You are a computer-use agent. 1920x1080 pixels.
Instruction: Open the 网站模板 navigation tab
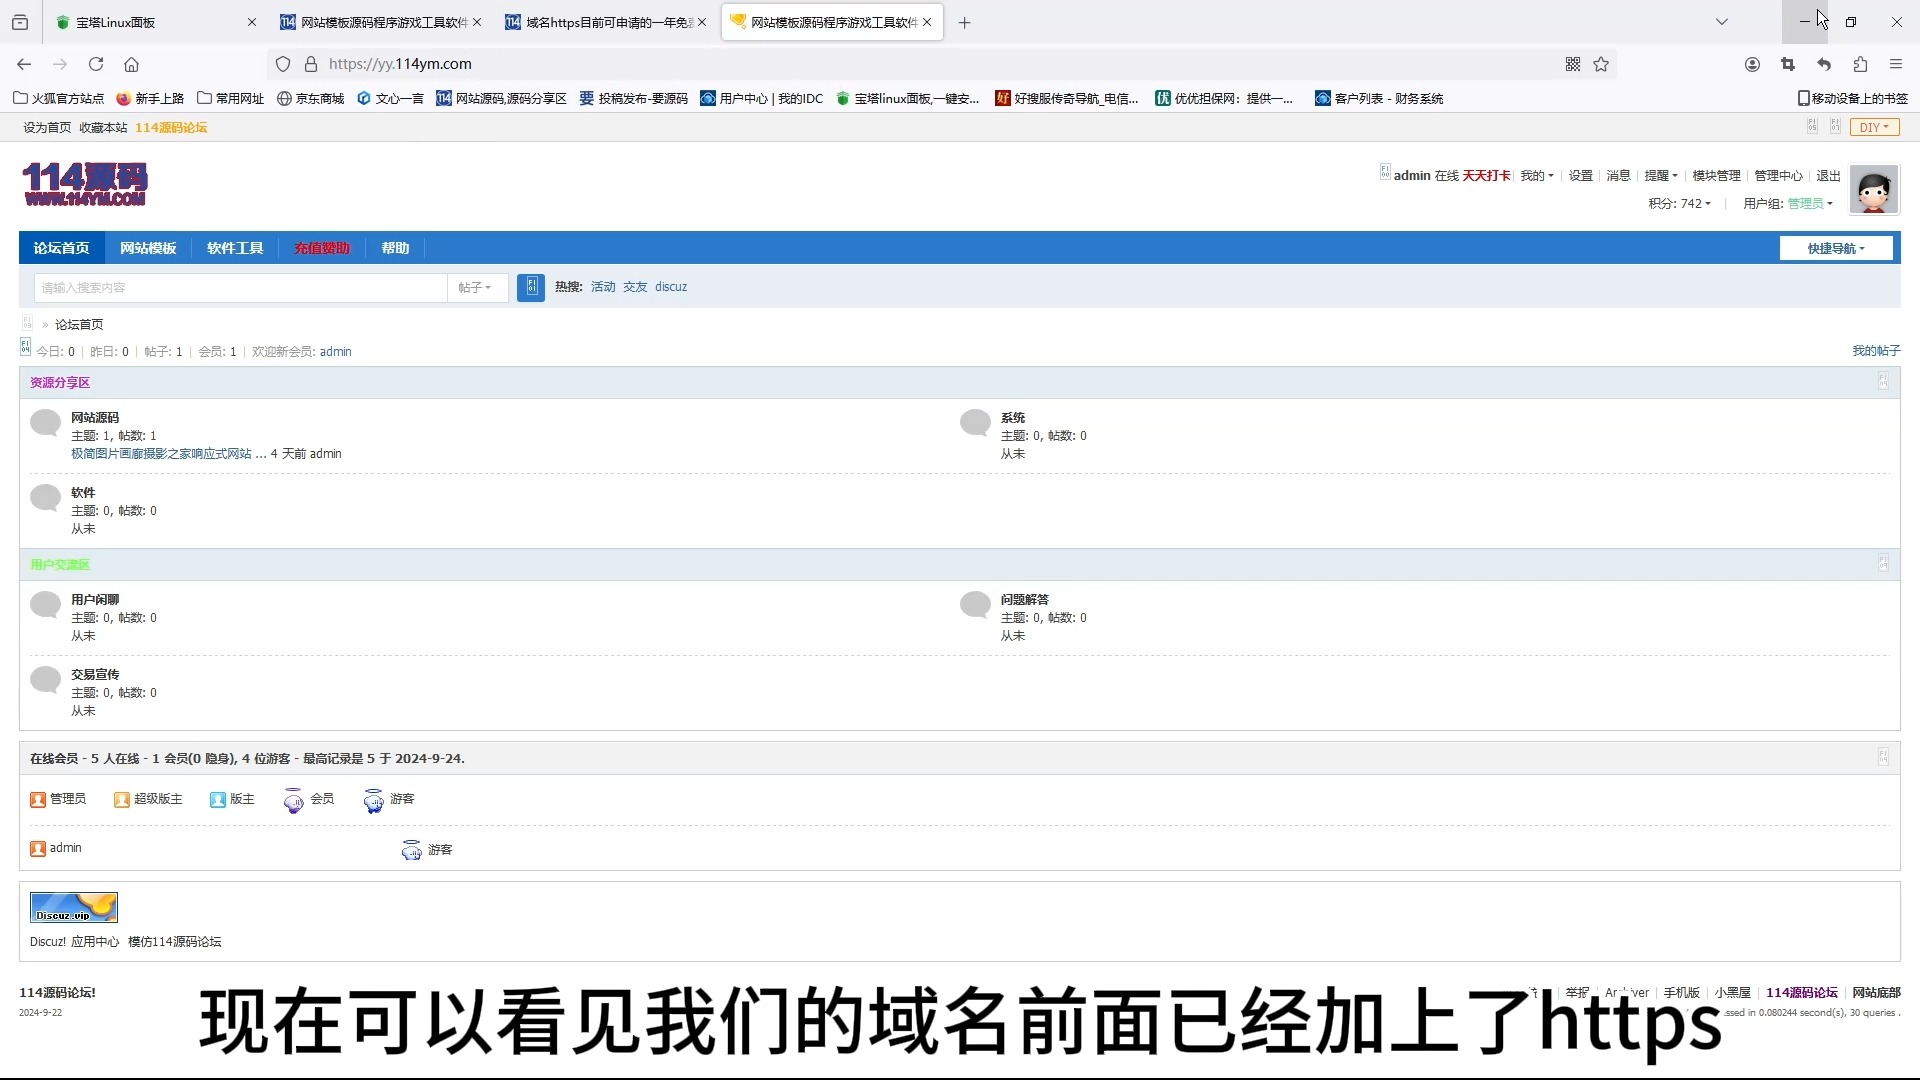(148, 248)
